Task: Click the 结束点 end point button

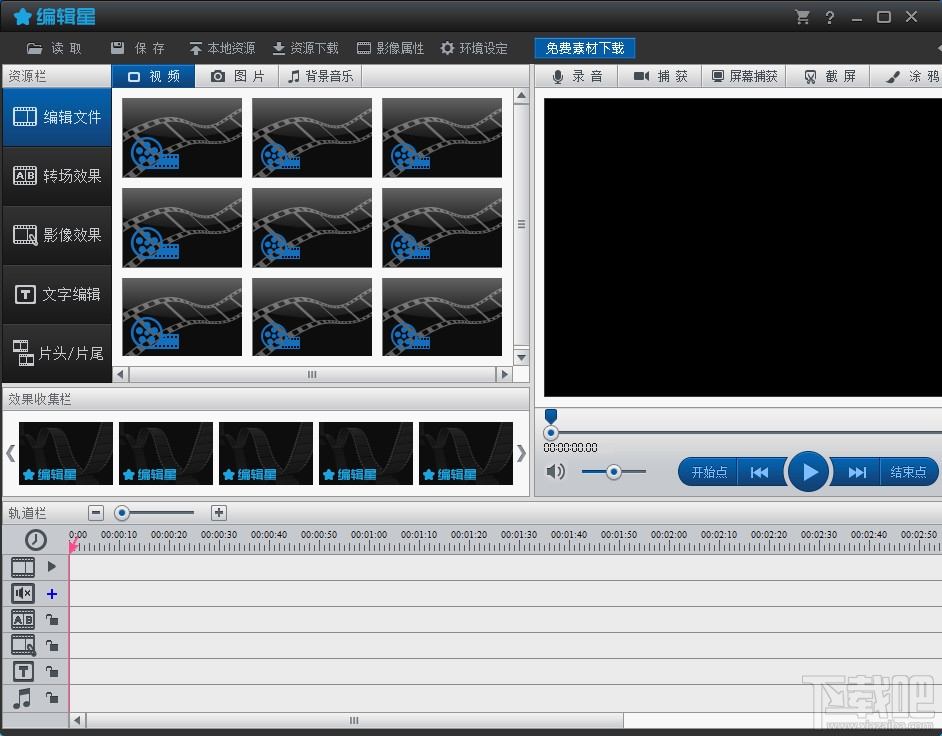Action: pyautogui.click(x=908, y=472)
